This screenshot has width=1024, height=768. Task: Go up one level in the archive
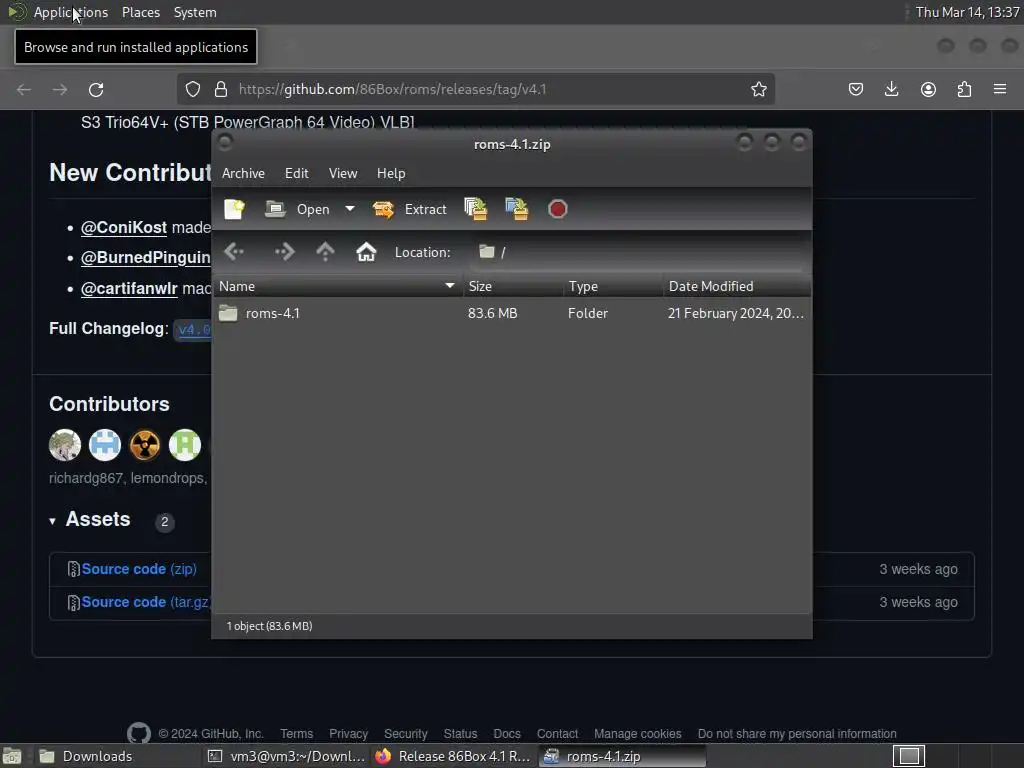tap(325, 252)
